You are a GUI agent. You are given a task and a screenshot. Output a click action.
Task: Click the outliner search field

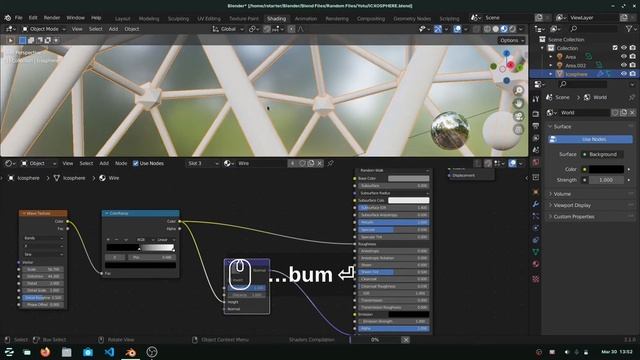594,29
